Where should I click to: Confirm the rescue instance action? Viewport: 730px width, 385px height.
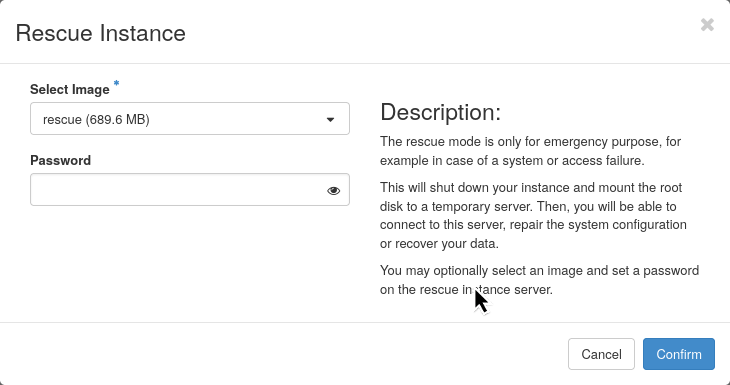click(679, 354)
